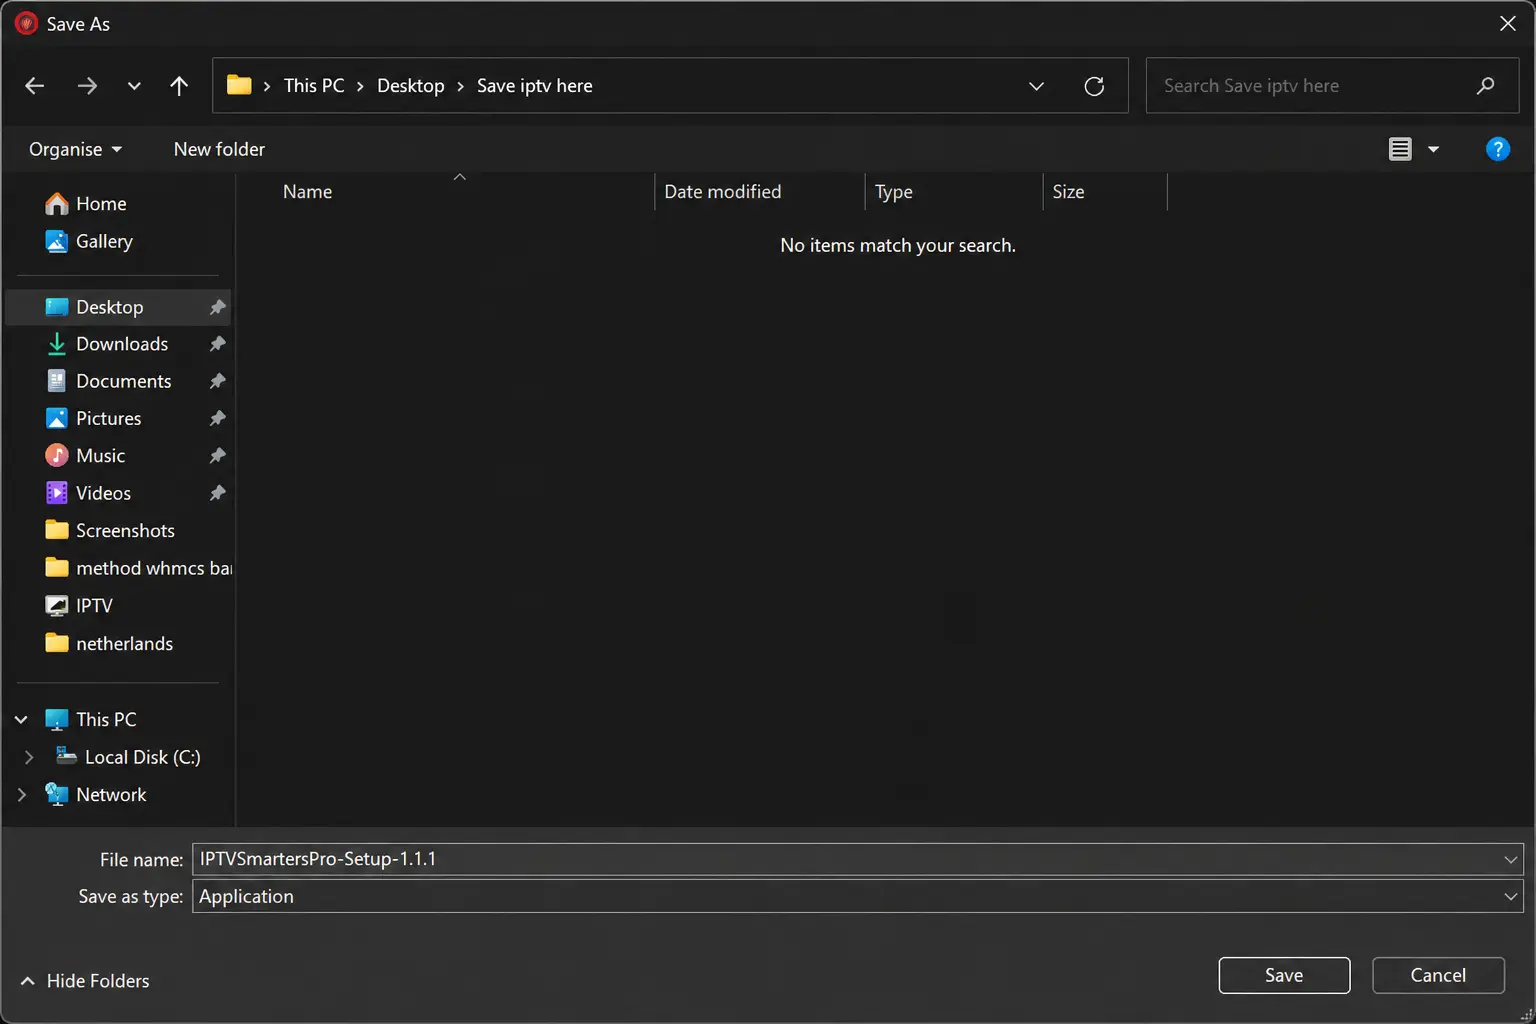Save the IPTVSmartersPro setup file
The width and height of the screenshot is (1536, 1024).
pos(1284,975)
